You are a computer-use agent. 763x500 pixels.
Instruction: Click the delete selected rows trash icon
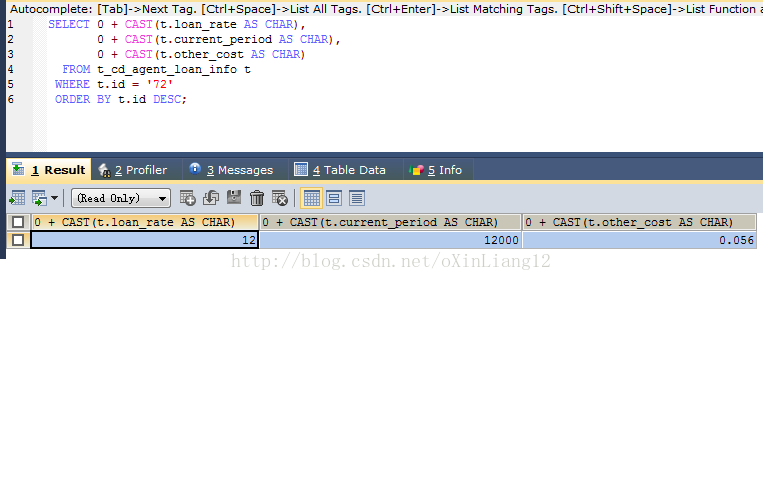click(x=257, y=198)
